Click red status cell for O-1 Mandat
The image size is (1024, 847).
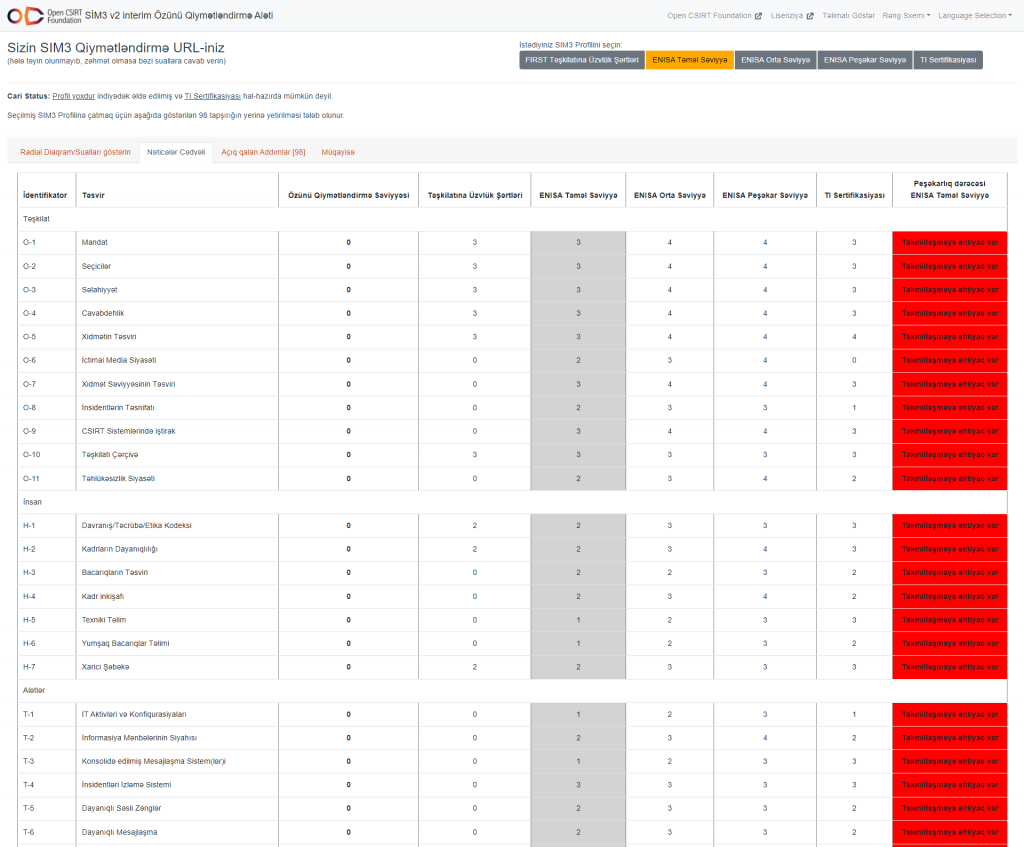pyautogui.click(x=949, y=243)
